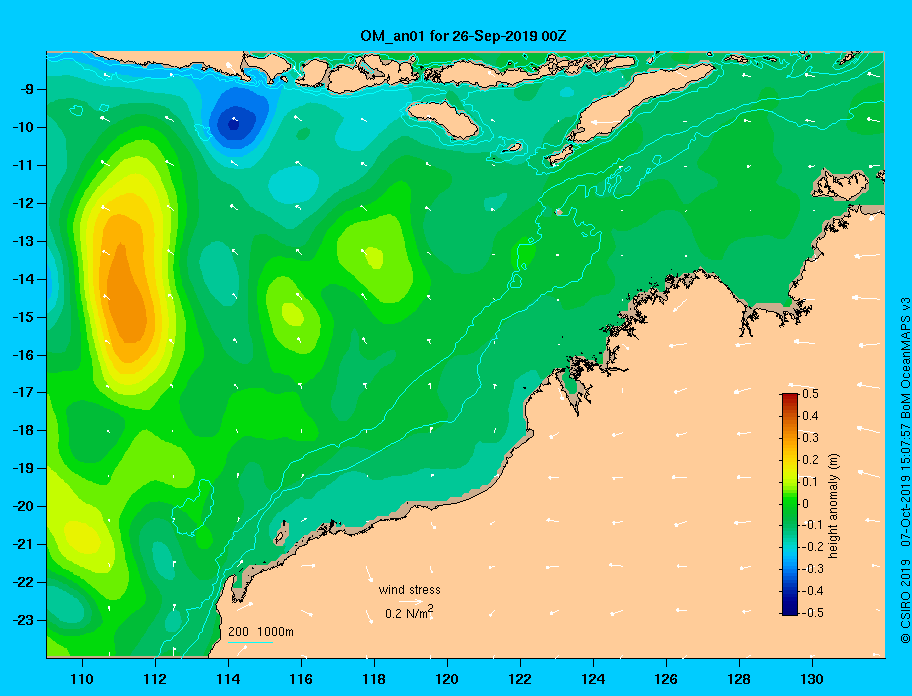Select the 'wind stress' legend label

pos(409,590)
